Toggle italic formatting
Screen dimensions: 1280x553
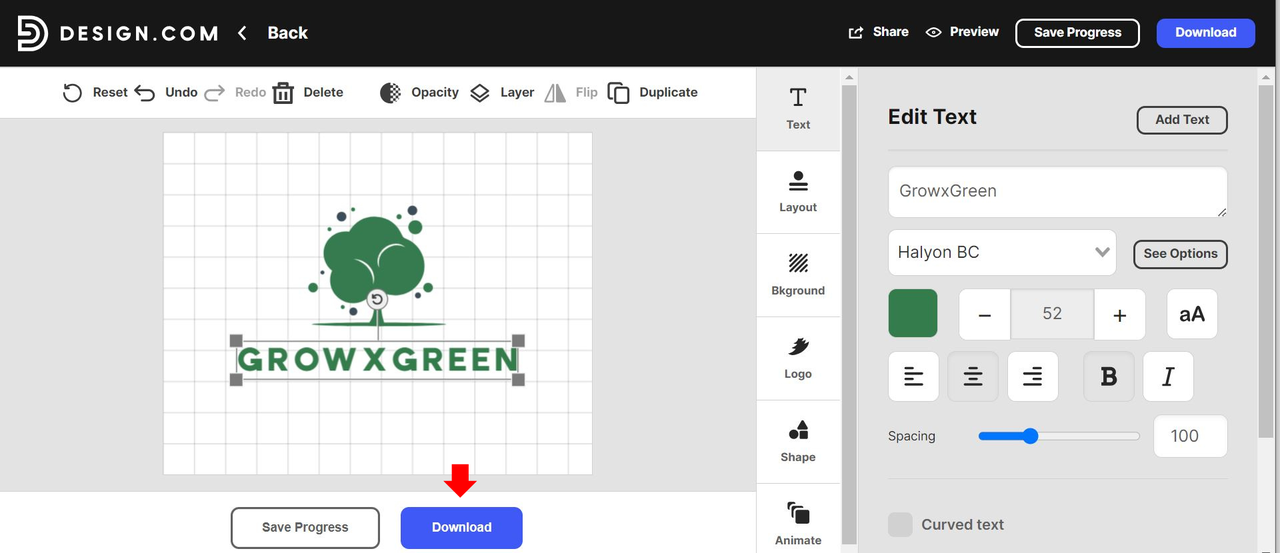point(1168,377)
